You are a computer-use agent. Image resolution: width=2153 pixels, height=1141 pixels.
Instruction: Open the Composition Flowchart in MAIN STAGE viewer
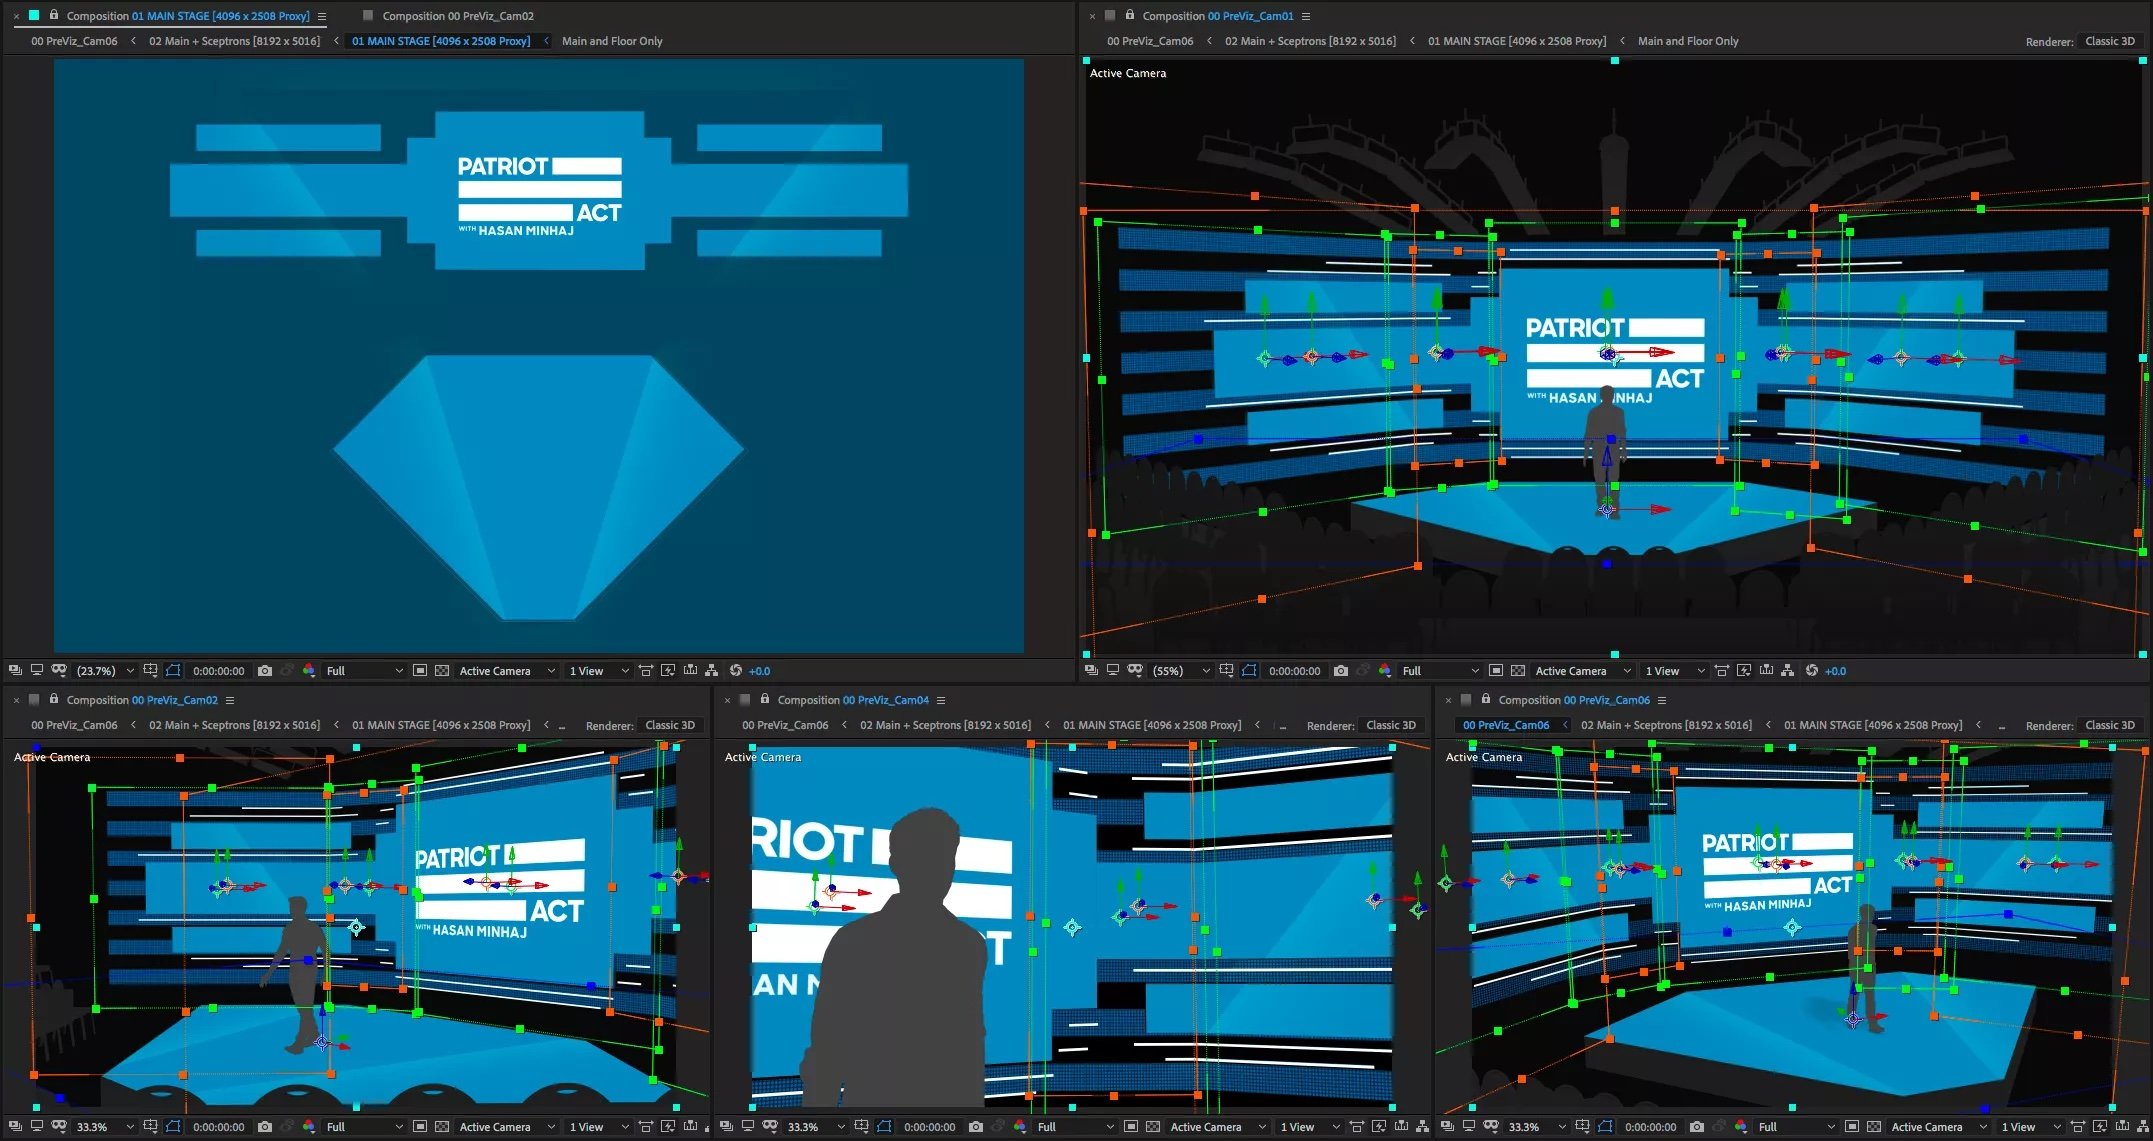pyautogui.click(x=712, y=671)
